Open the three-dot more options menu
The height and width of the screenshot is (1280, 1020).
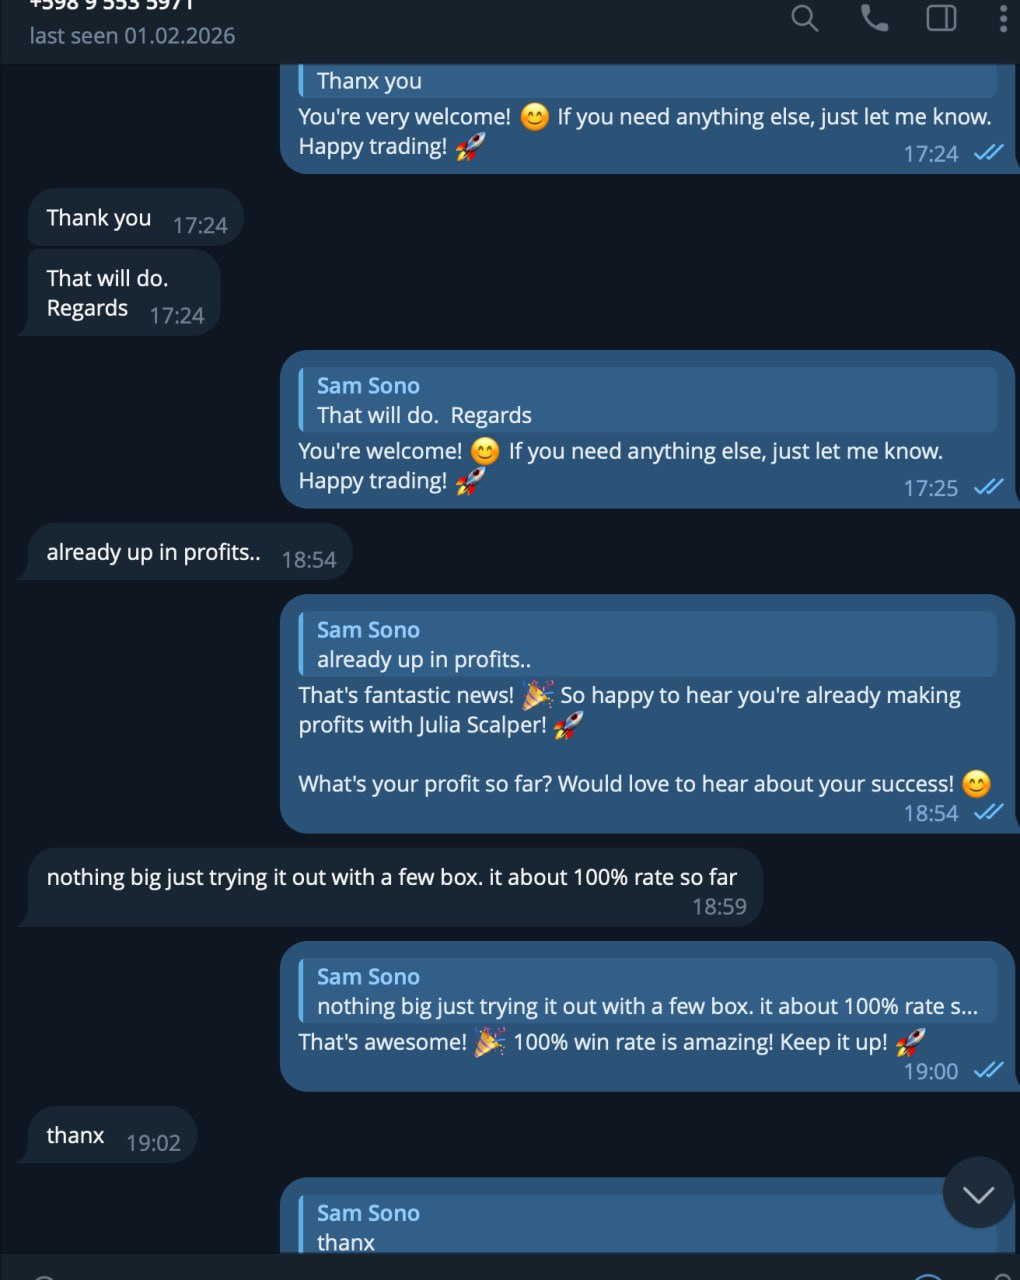pos(1003,18)
